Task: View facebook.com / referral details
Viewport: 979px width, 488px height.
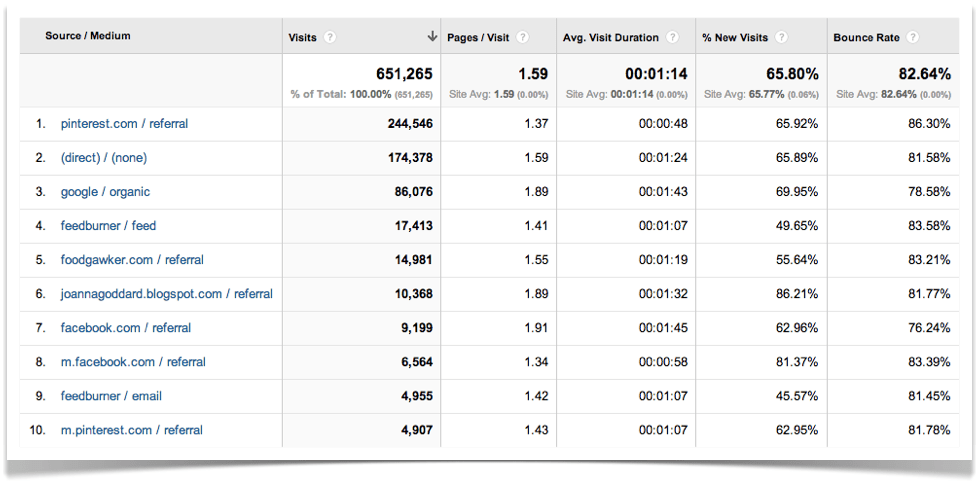Action: 126,328
